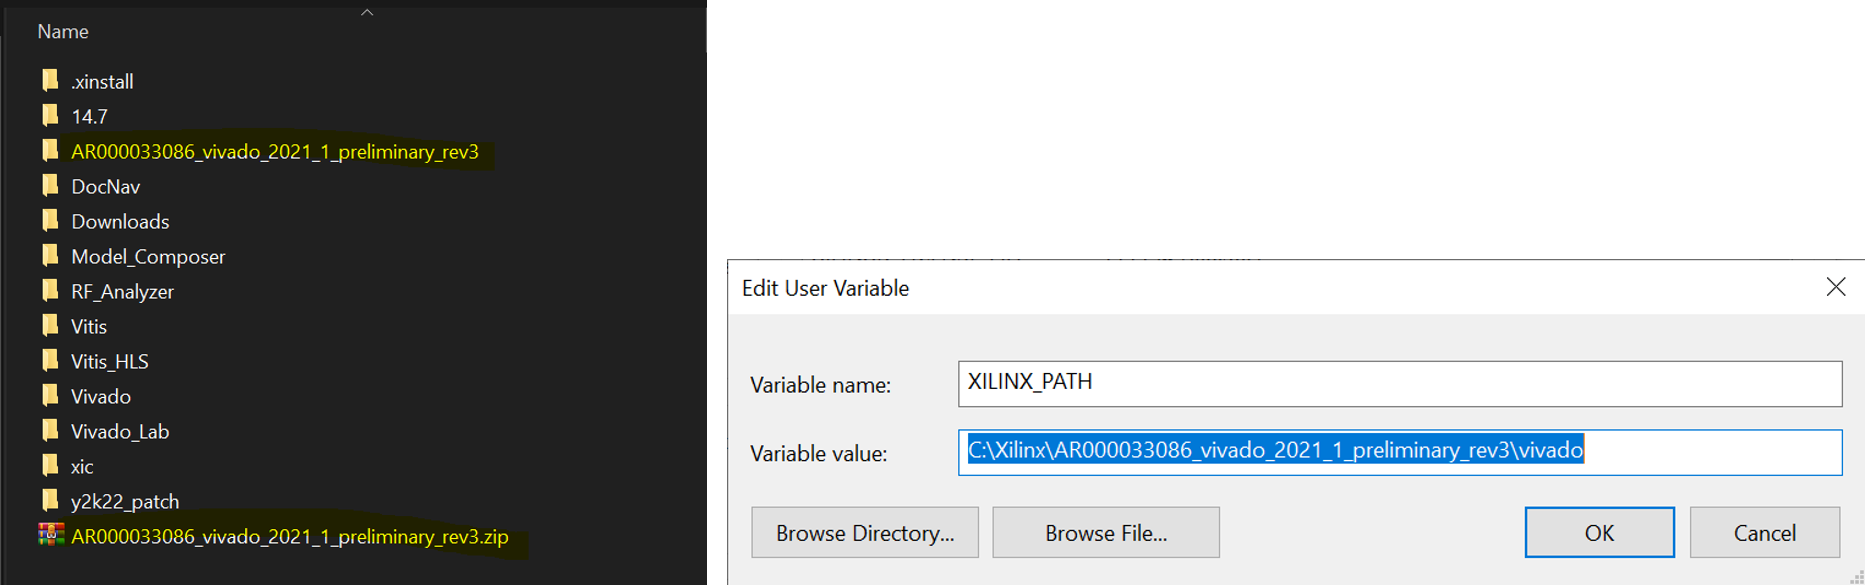This screenshot has height=585, width=1865.
Task: Click the RF_Analyzer folder icon
Action: pos(50,290)
